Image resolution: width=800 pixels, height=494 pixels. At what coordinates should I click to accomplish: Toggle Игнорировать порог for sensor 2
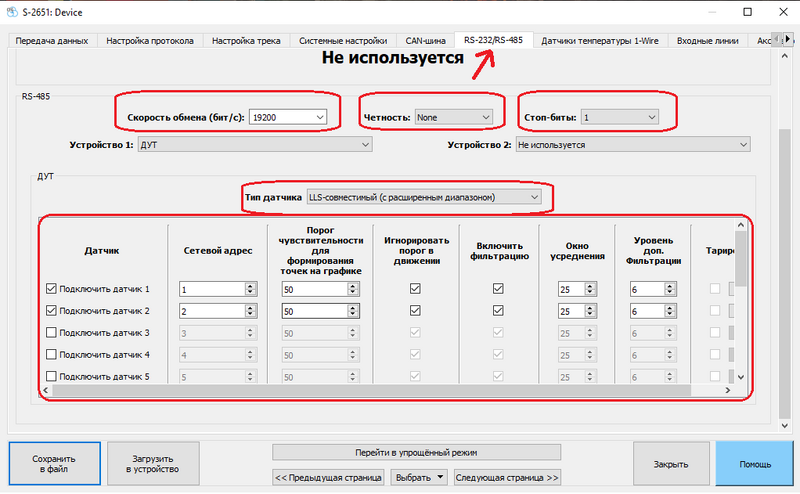point(415,311)
